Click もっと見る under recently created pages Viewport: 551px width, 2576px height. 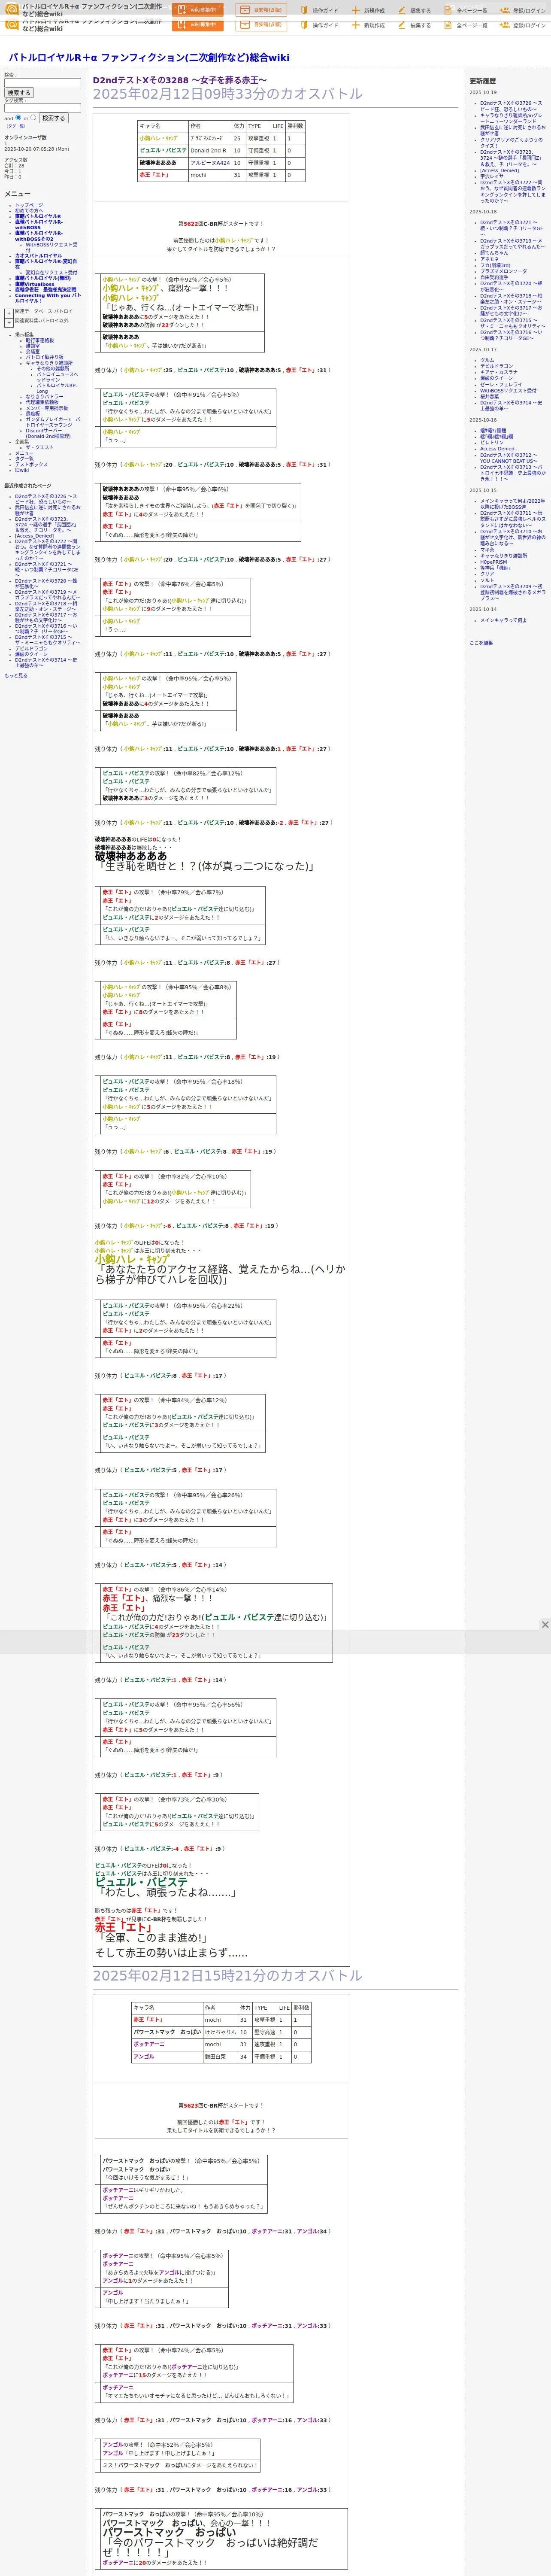coord(15,676)
